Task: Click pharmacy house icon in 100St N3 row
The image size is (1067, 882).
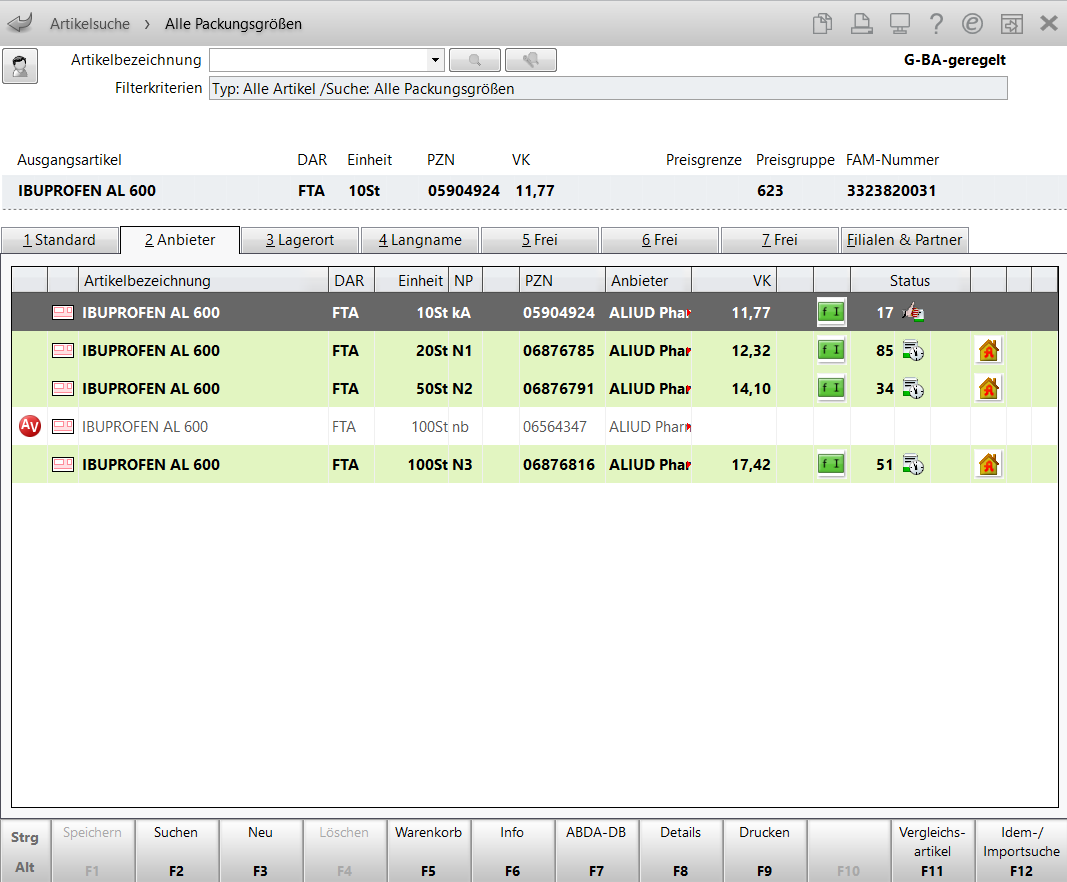Action: [988, 465]
